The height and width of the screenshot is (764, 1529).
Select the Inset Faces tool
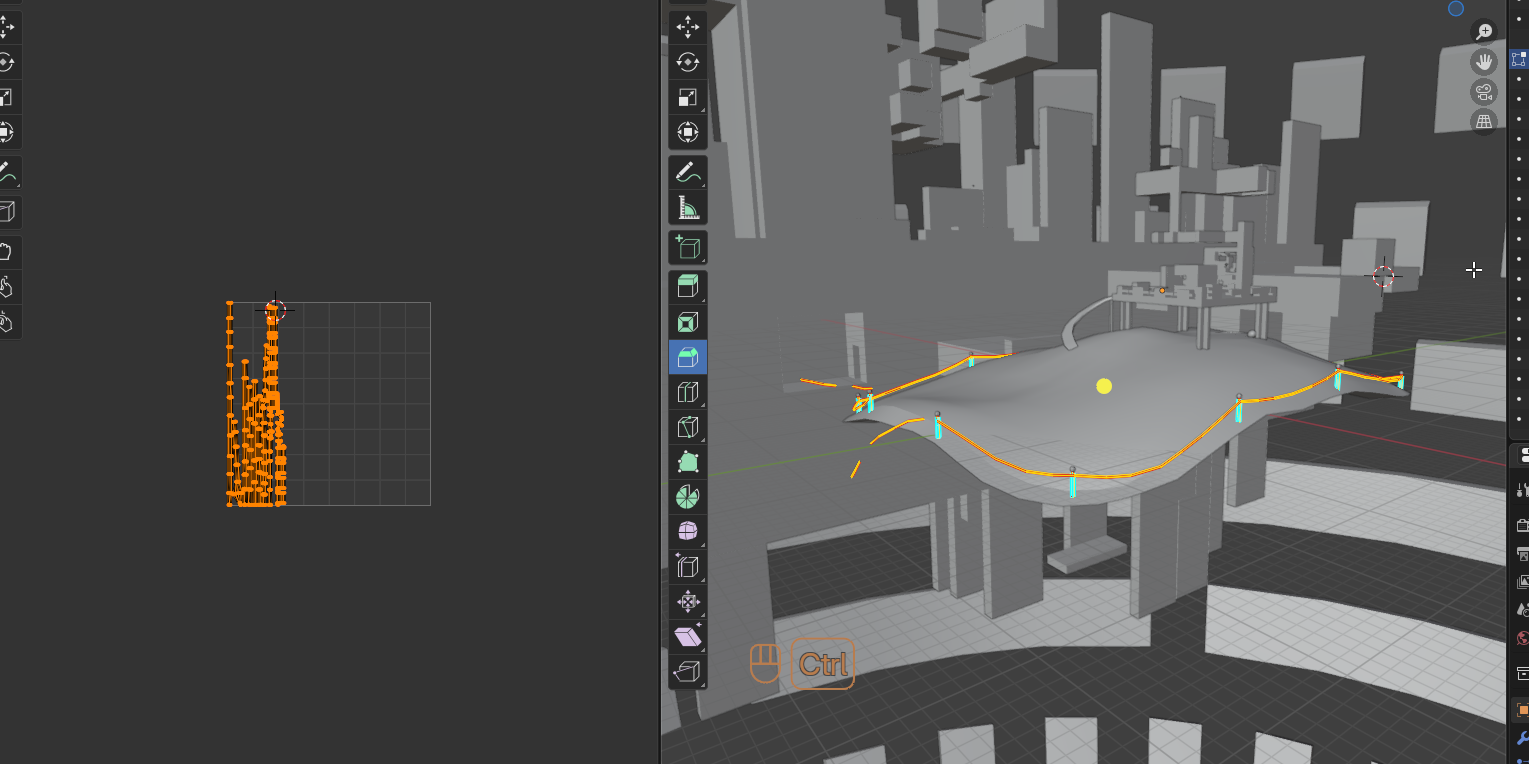[688, 321]
